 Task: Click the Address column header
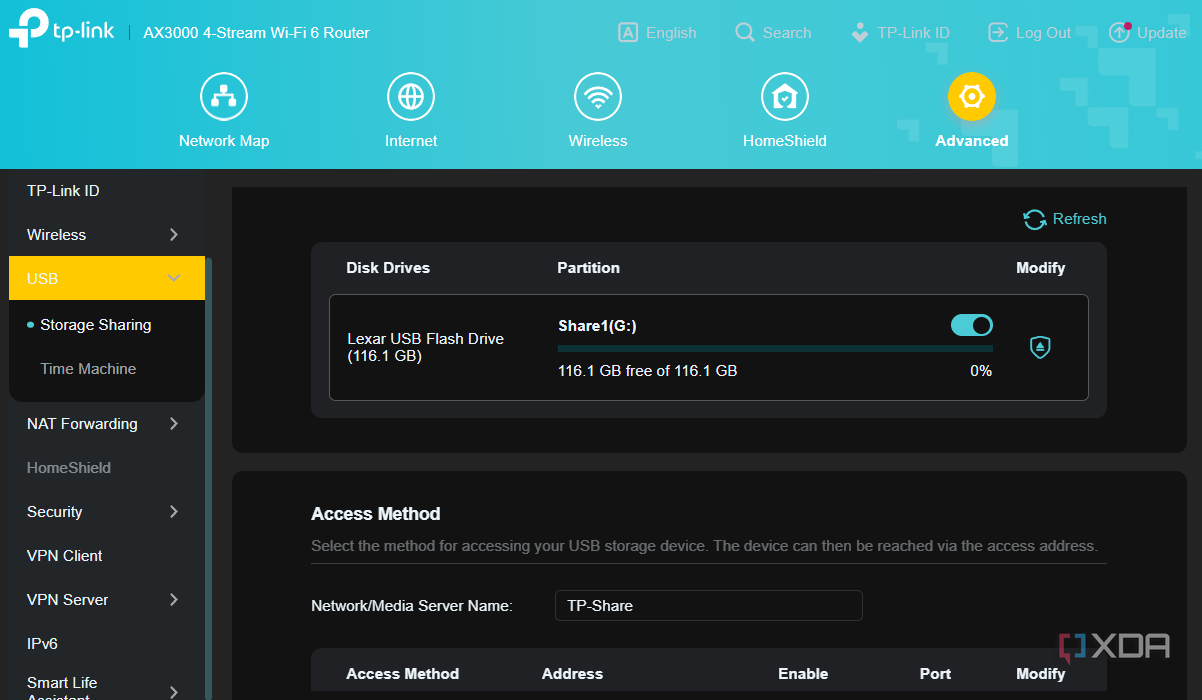pyautogui.click(x=572, y=674)
